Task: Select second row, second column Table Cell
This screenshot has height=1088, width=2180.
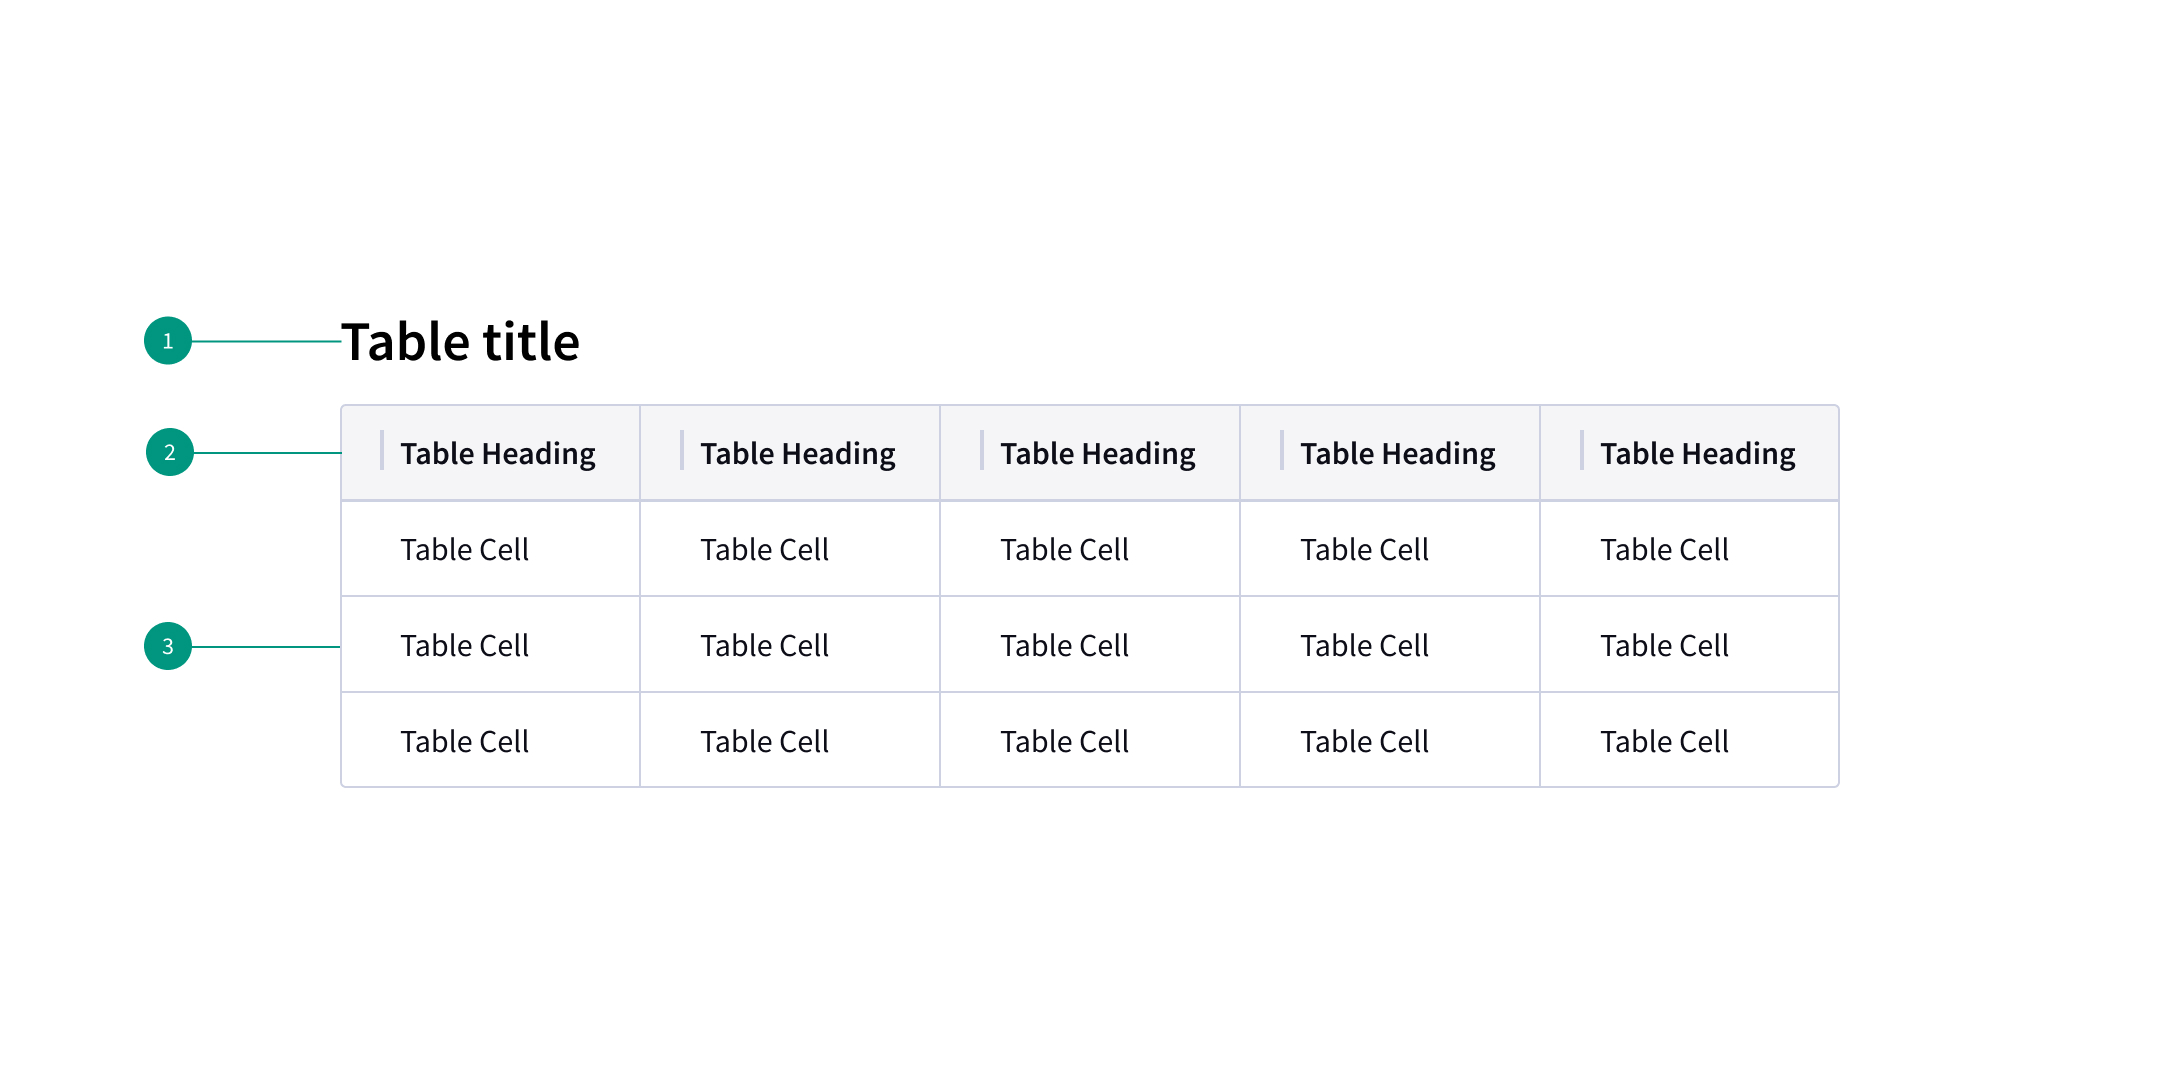Action: point(765,645)
